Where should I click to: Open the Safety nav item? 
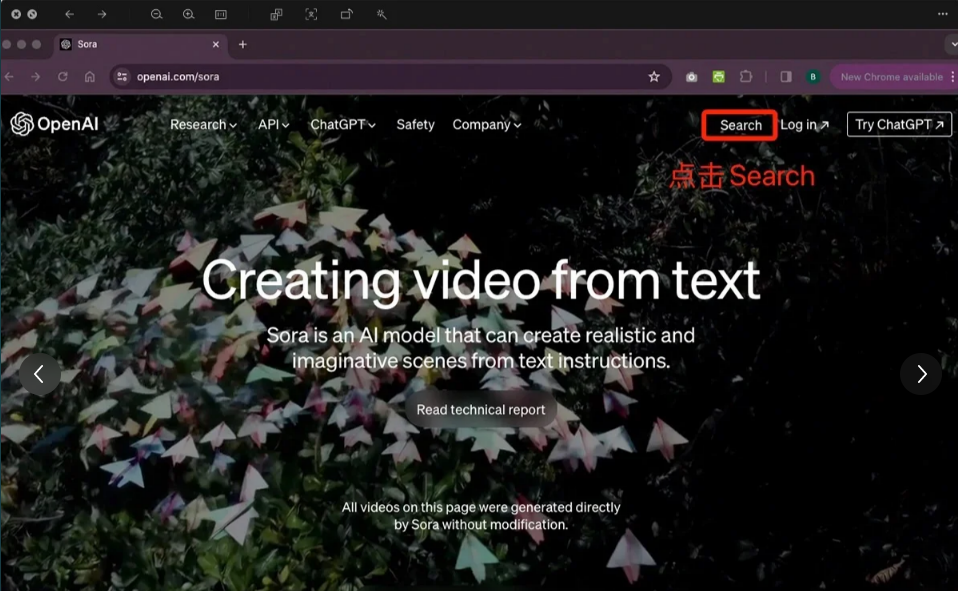(x=415, y=125)
